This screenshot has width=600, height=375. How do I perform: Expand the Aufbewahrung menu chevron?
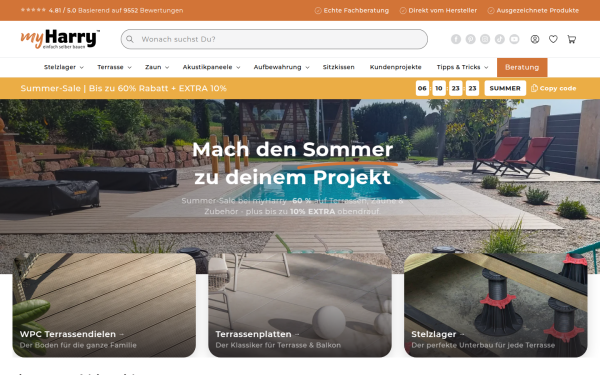pos(307,67)
